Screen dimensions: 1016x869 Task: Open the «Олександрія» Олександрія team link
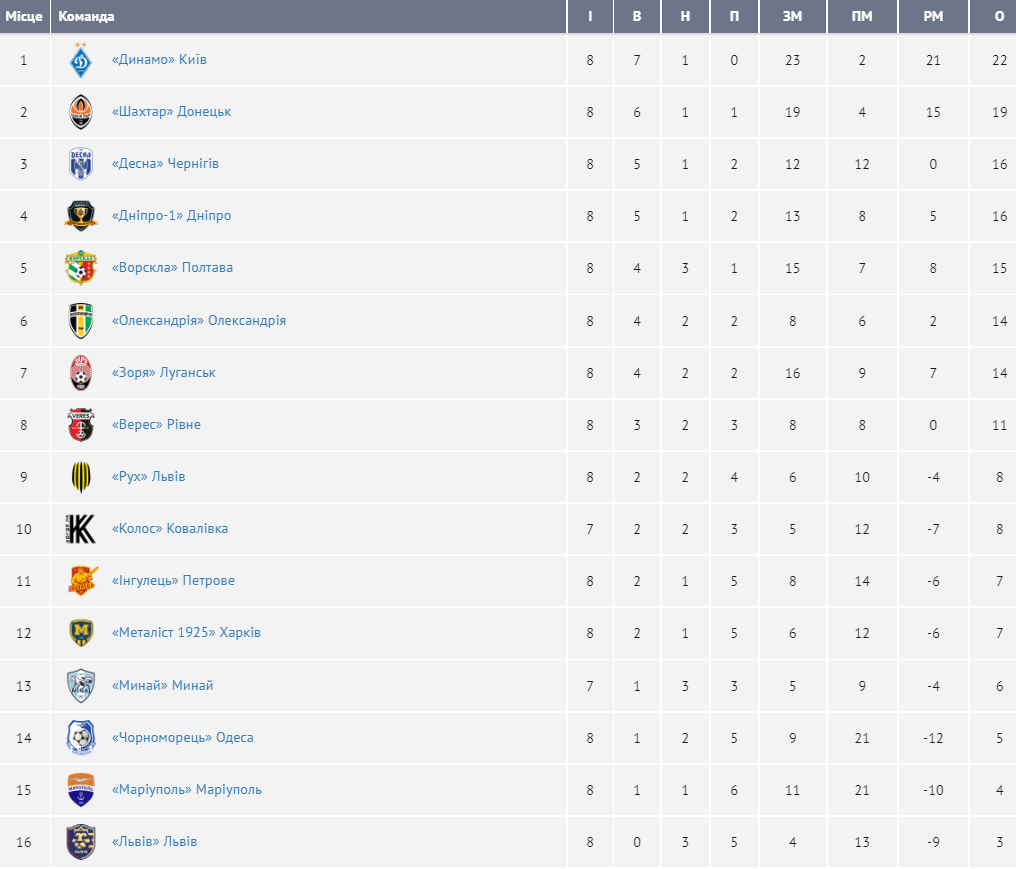[x=199, y=321]
